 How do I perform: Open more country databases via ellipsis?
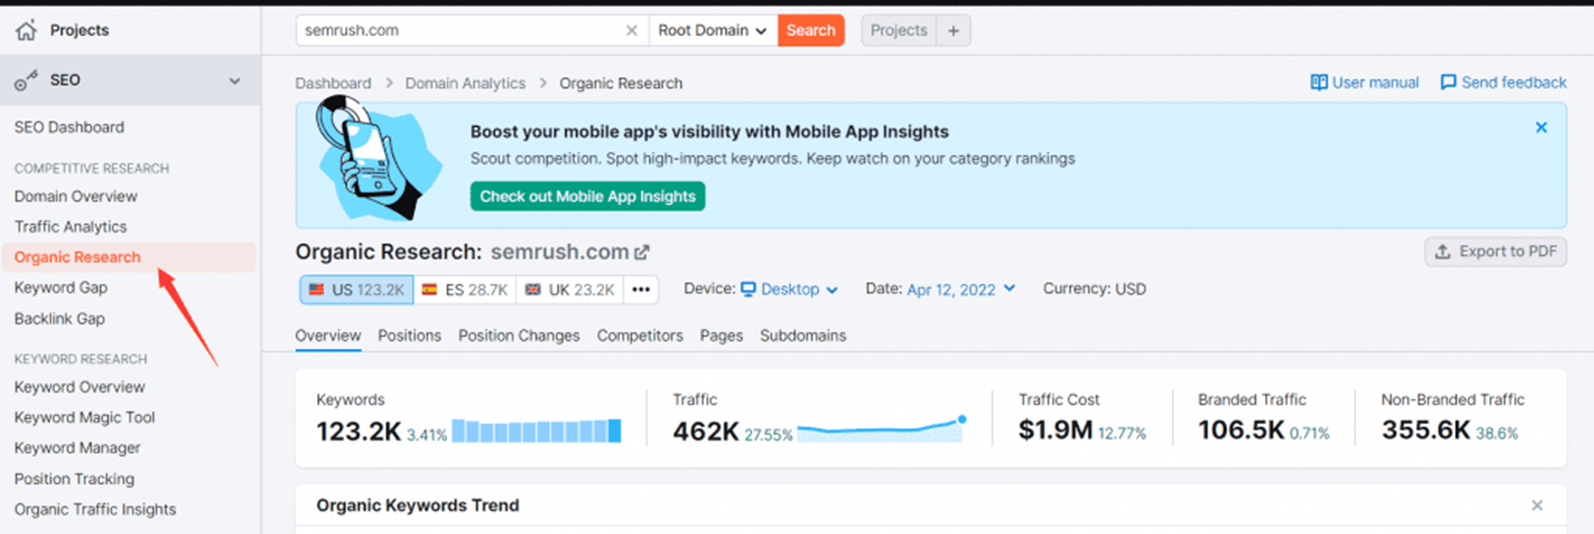[x=641, y=290]
